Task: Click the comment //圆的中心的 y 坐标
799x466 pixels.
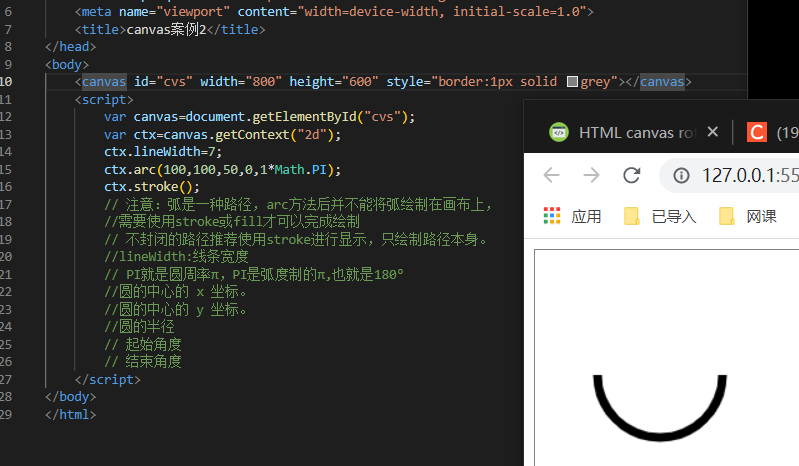Action: pos(176,309)
